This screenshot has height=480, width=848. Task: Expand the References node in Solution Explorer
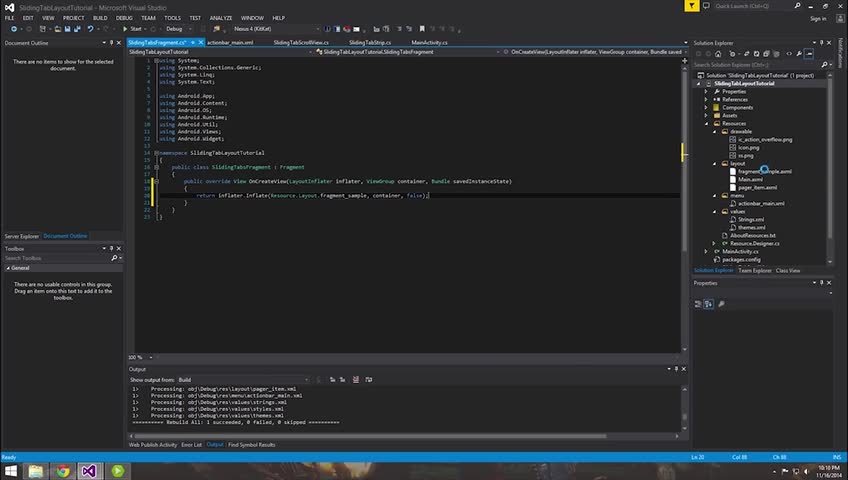[x=706, y=99]
